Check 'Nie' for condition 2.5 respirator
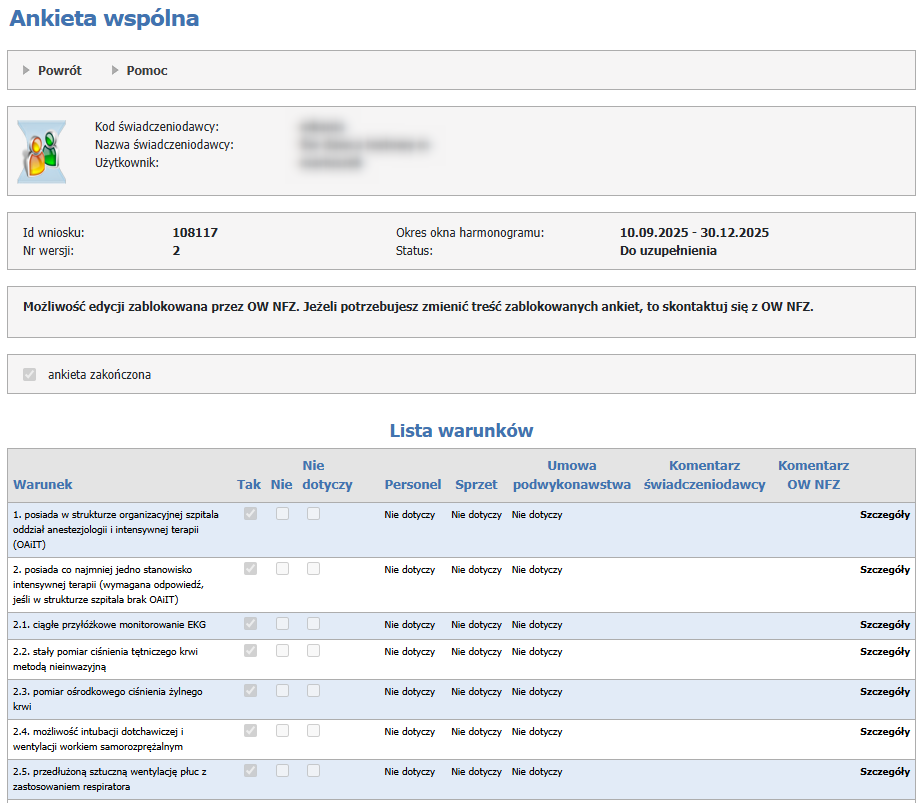The width and height of the screenshot is (923, 803). tap(282, 771)
